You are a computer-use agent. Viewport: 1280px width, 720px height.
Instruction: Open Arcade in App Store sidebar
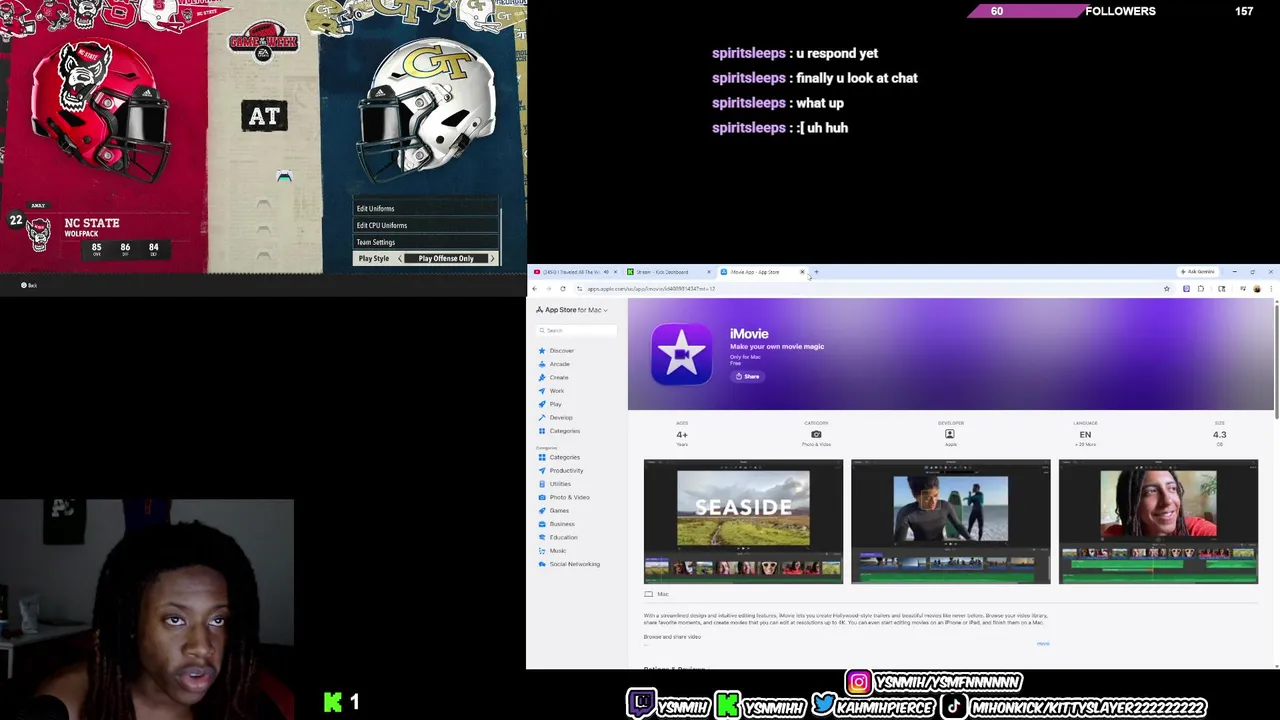pyautogui.click(x=554, y=364)
